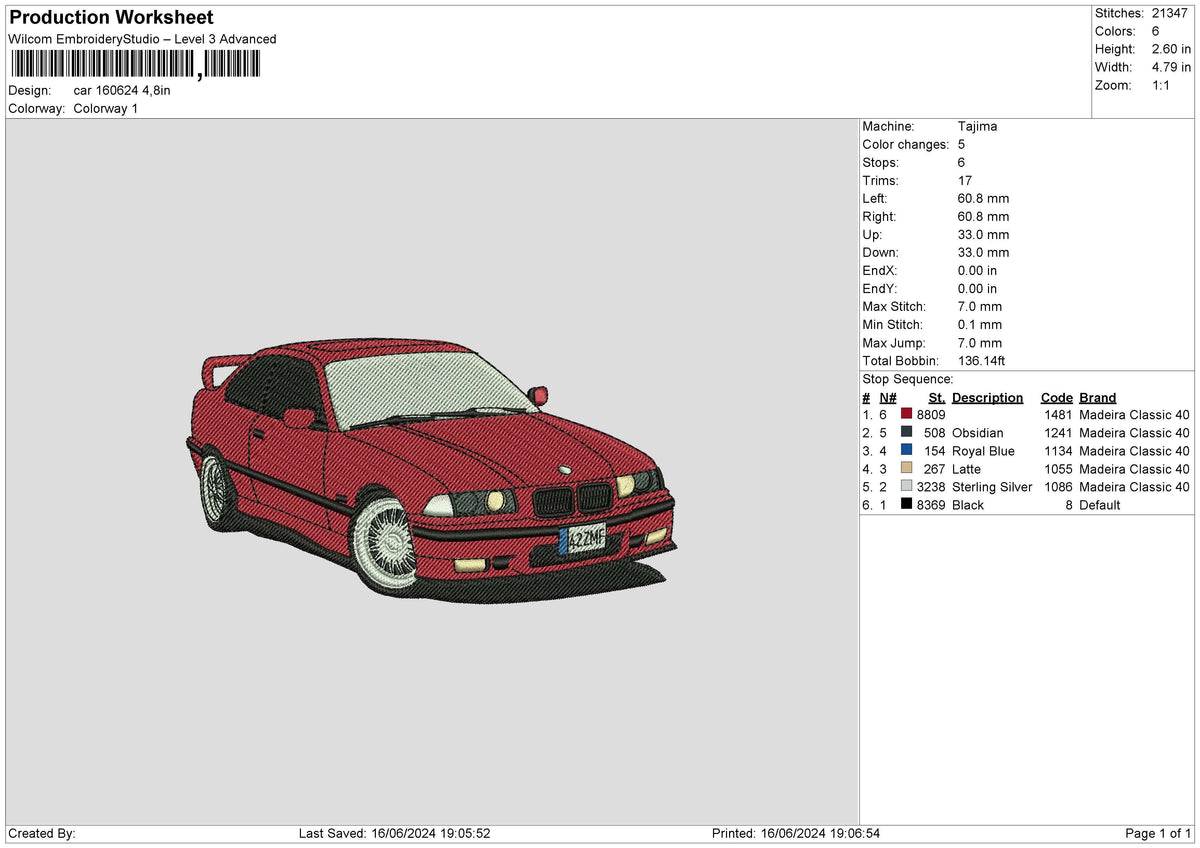Click the barcode under the title
The image size is (1200, 848).
(135, 66)
